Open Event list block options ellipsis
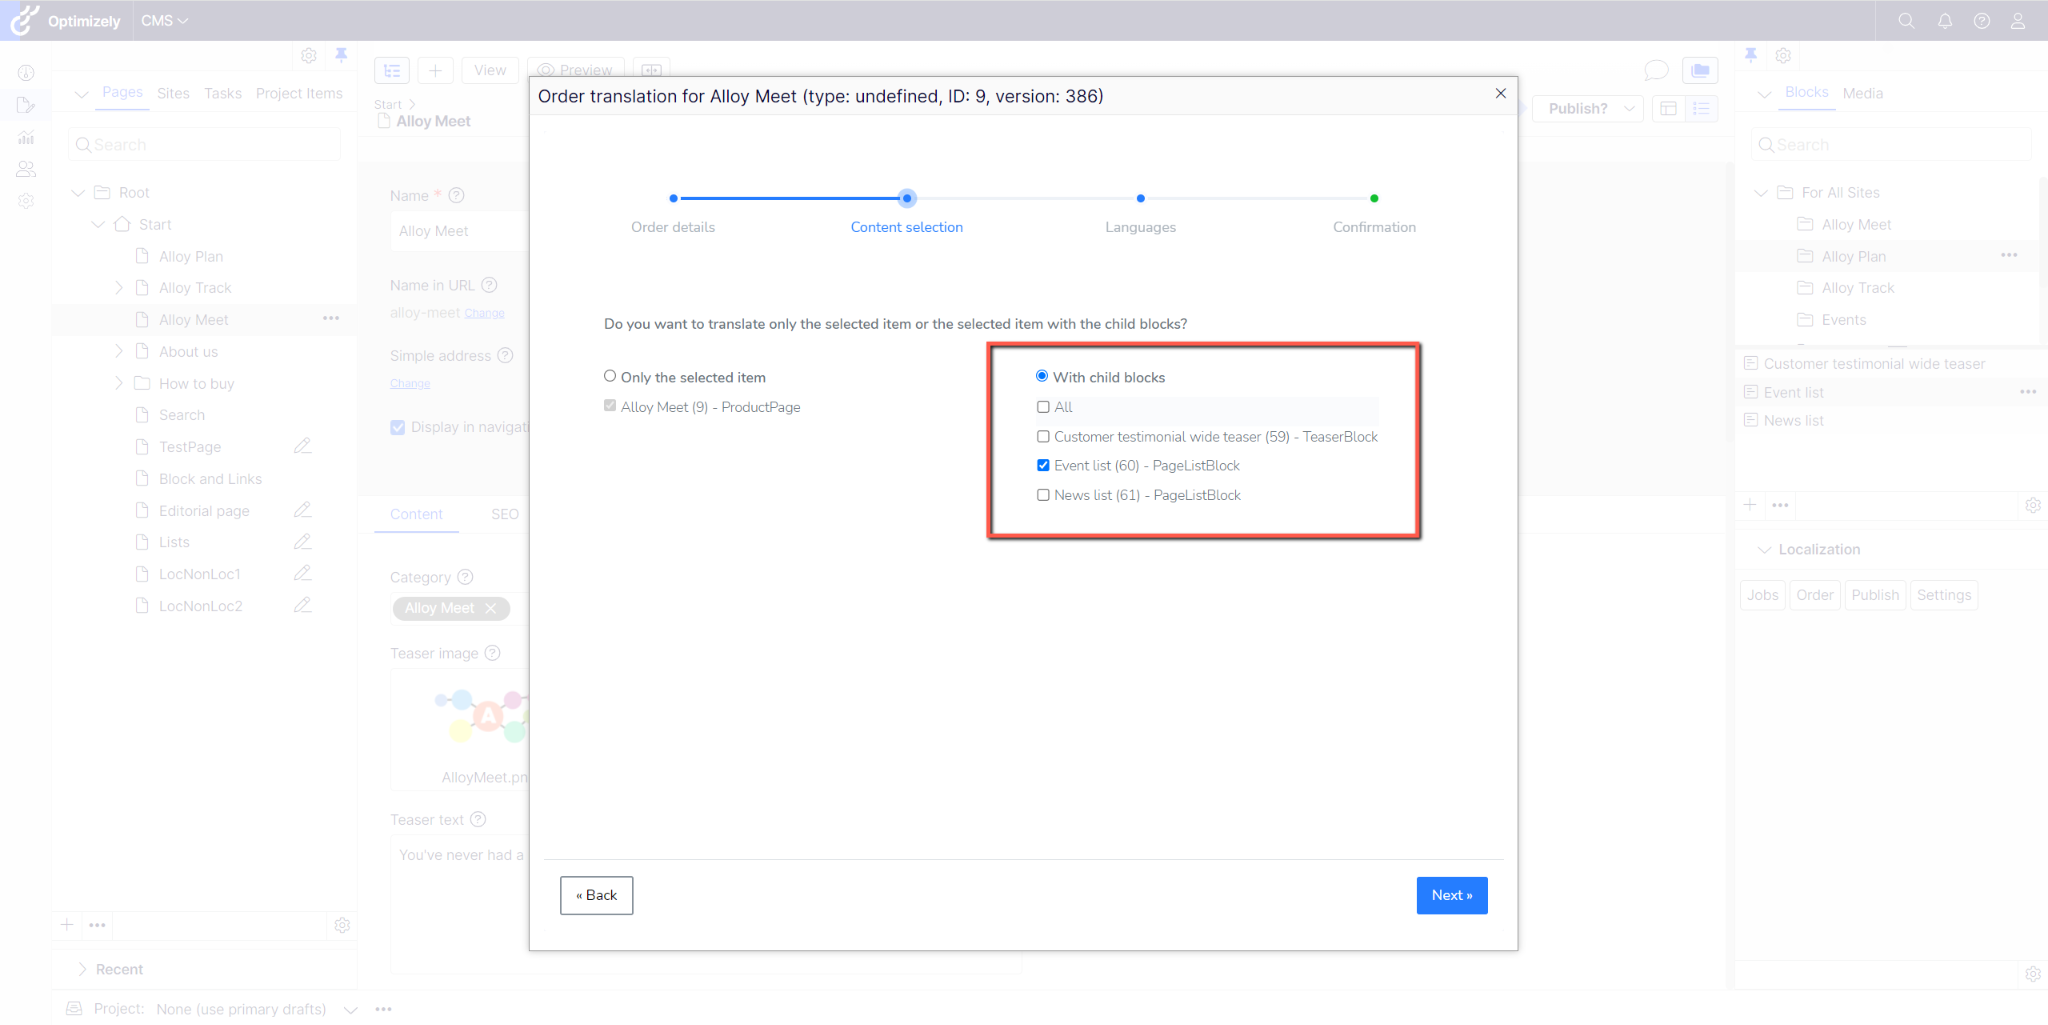The image size is (2048, 1025). tap(2028, 392)
